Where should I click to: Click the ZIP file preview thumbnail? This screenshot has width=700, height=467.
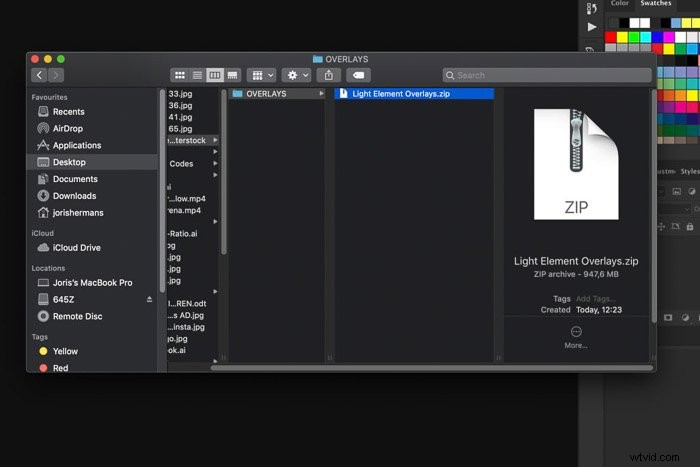(x=576, y=164)
